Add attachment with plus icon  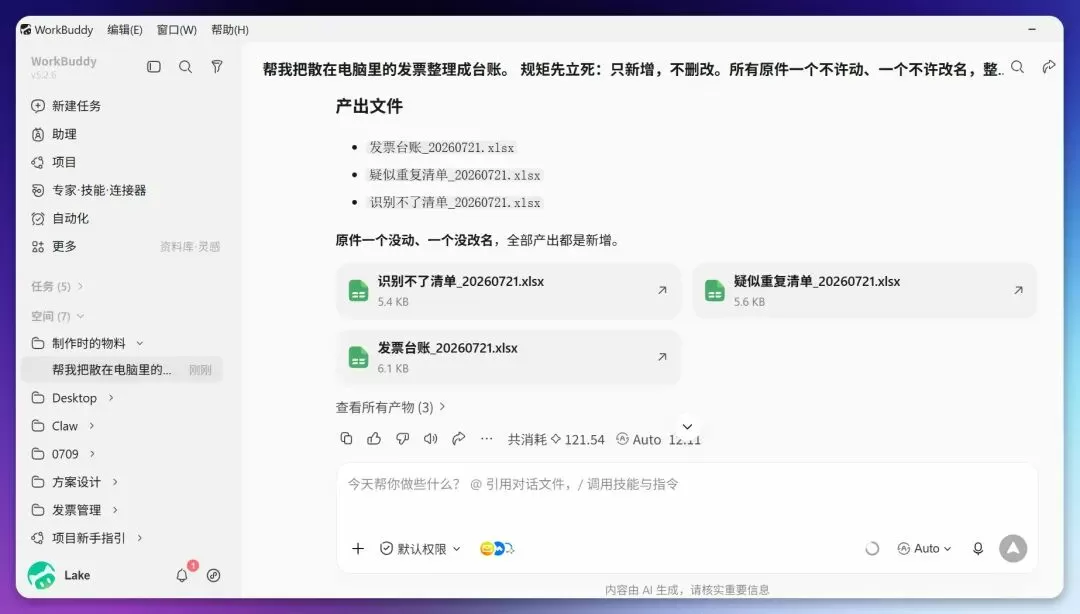357,549
